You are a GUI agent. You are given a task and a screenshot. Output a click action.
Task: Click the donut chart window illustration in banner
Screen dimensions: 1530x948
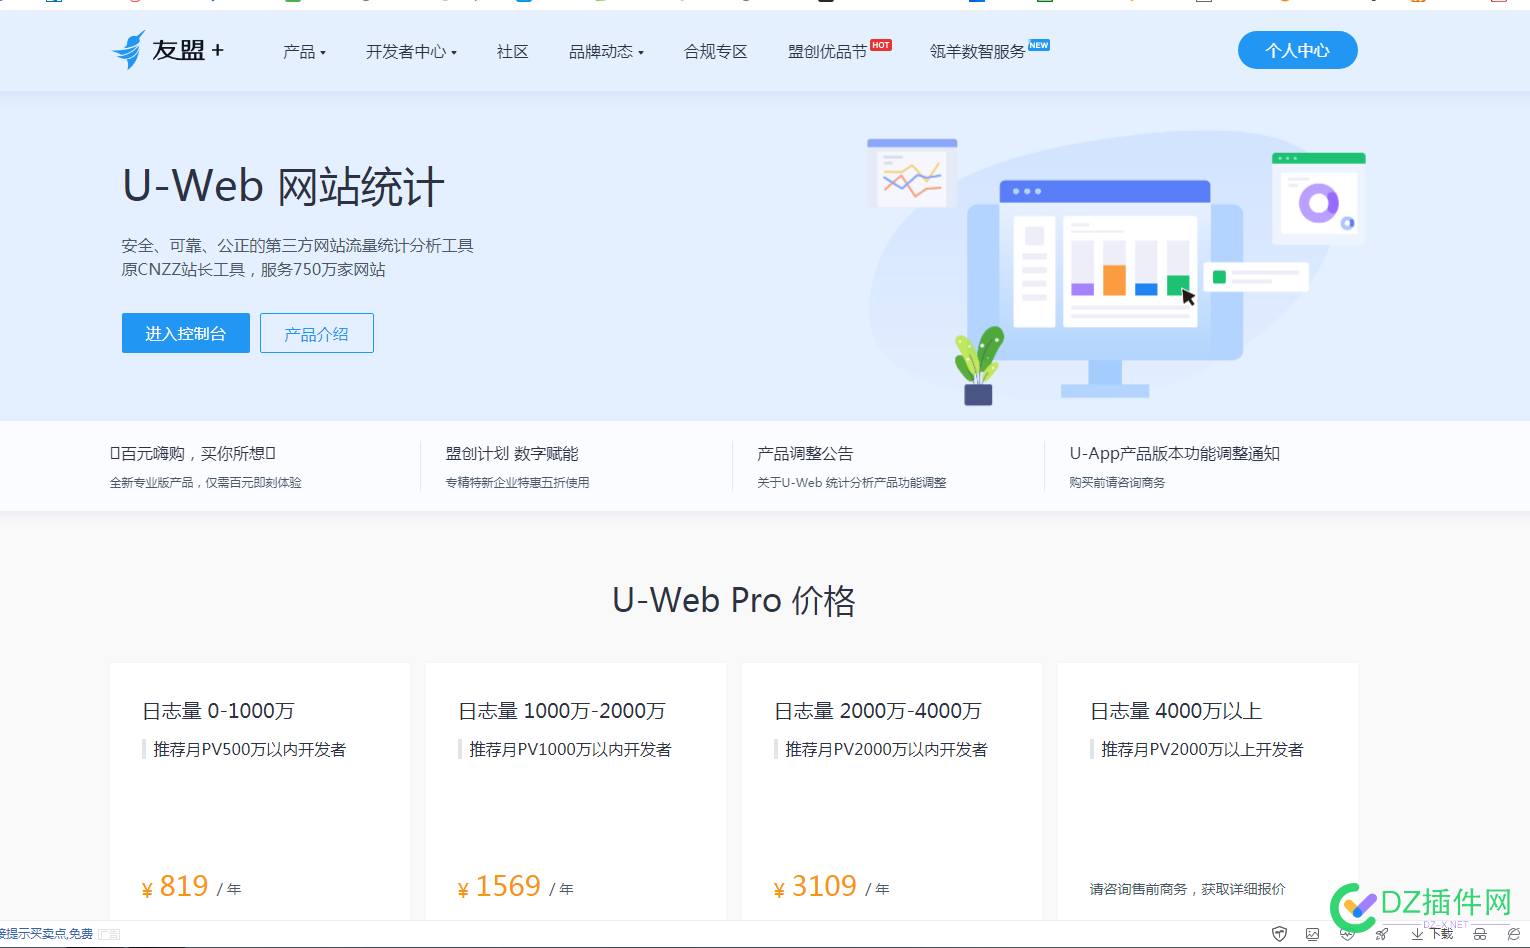[1318, 198]
